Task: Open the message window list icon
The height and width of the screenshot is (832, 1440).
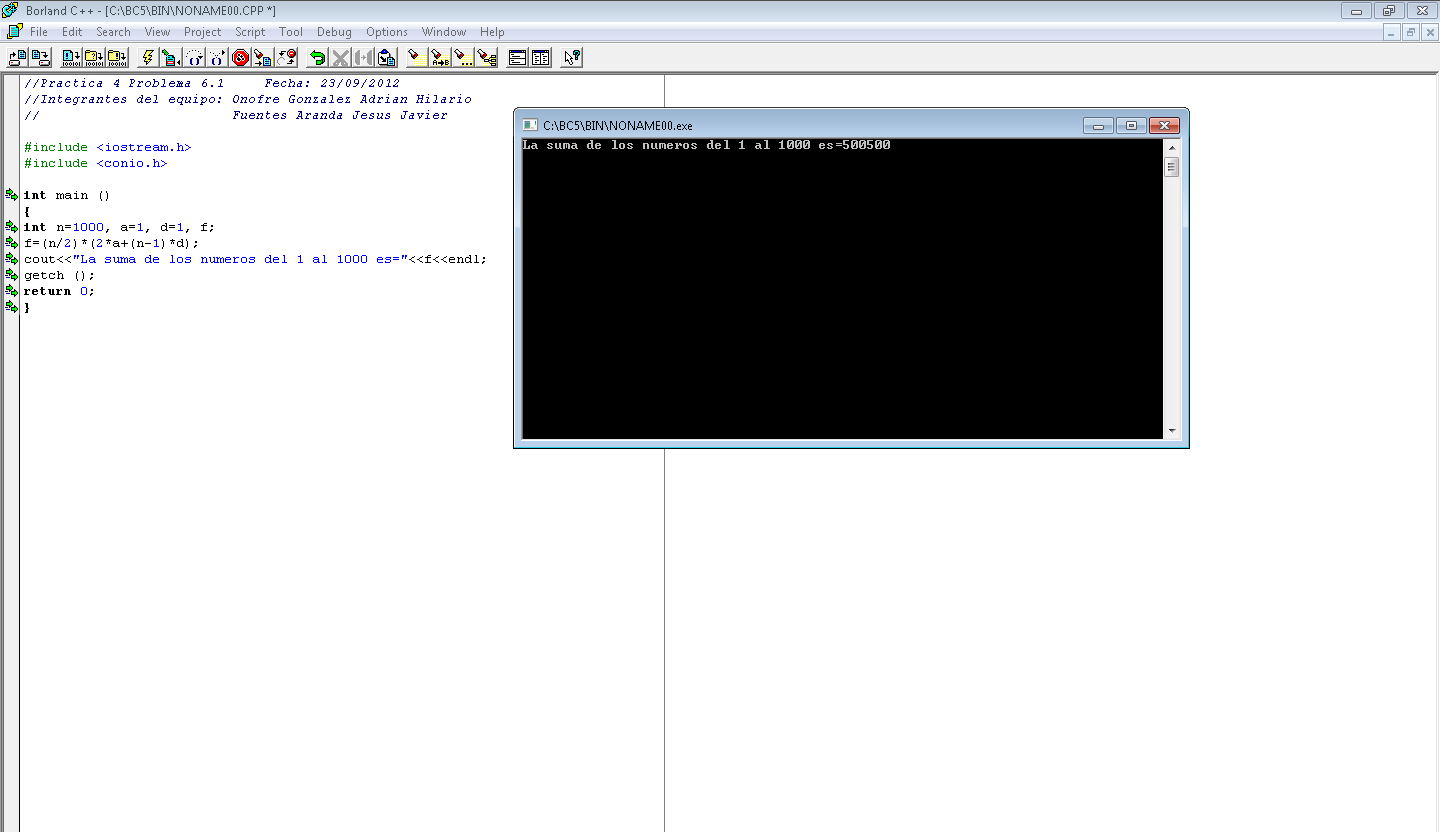Action: [x=517, y=57]
